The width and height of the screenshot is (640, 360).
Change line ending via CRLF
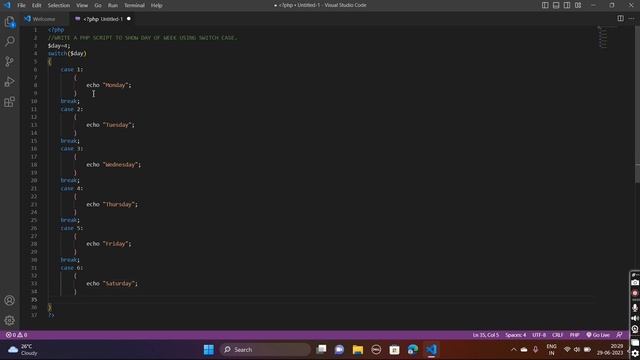[557, 335]
